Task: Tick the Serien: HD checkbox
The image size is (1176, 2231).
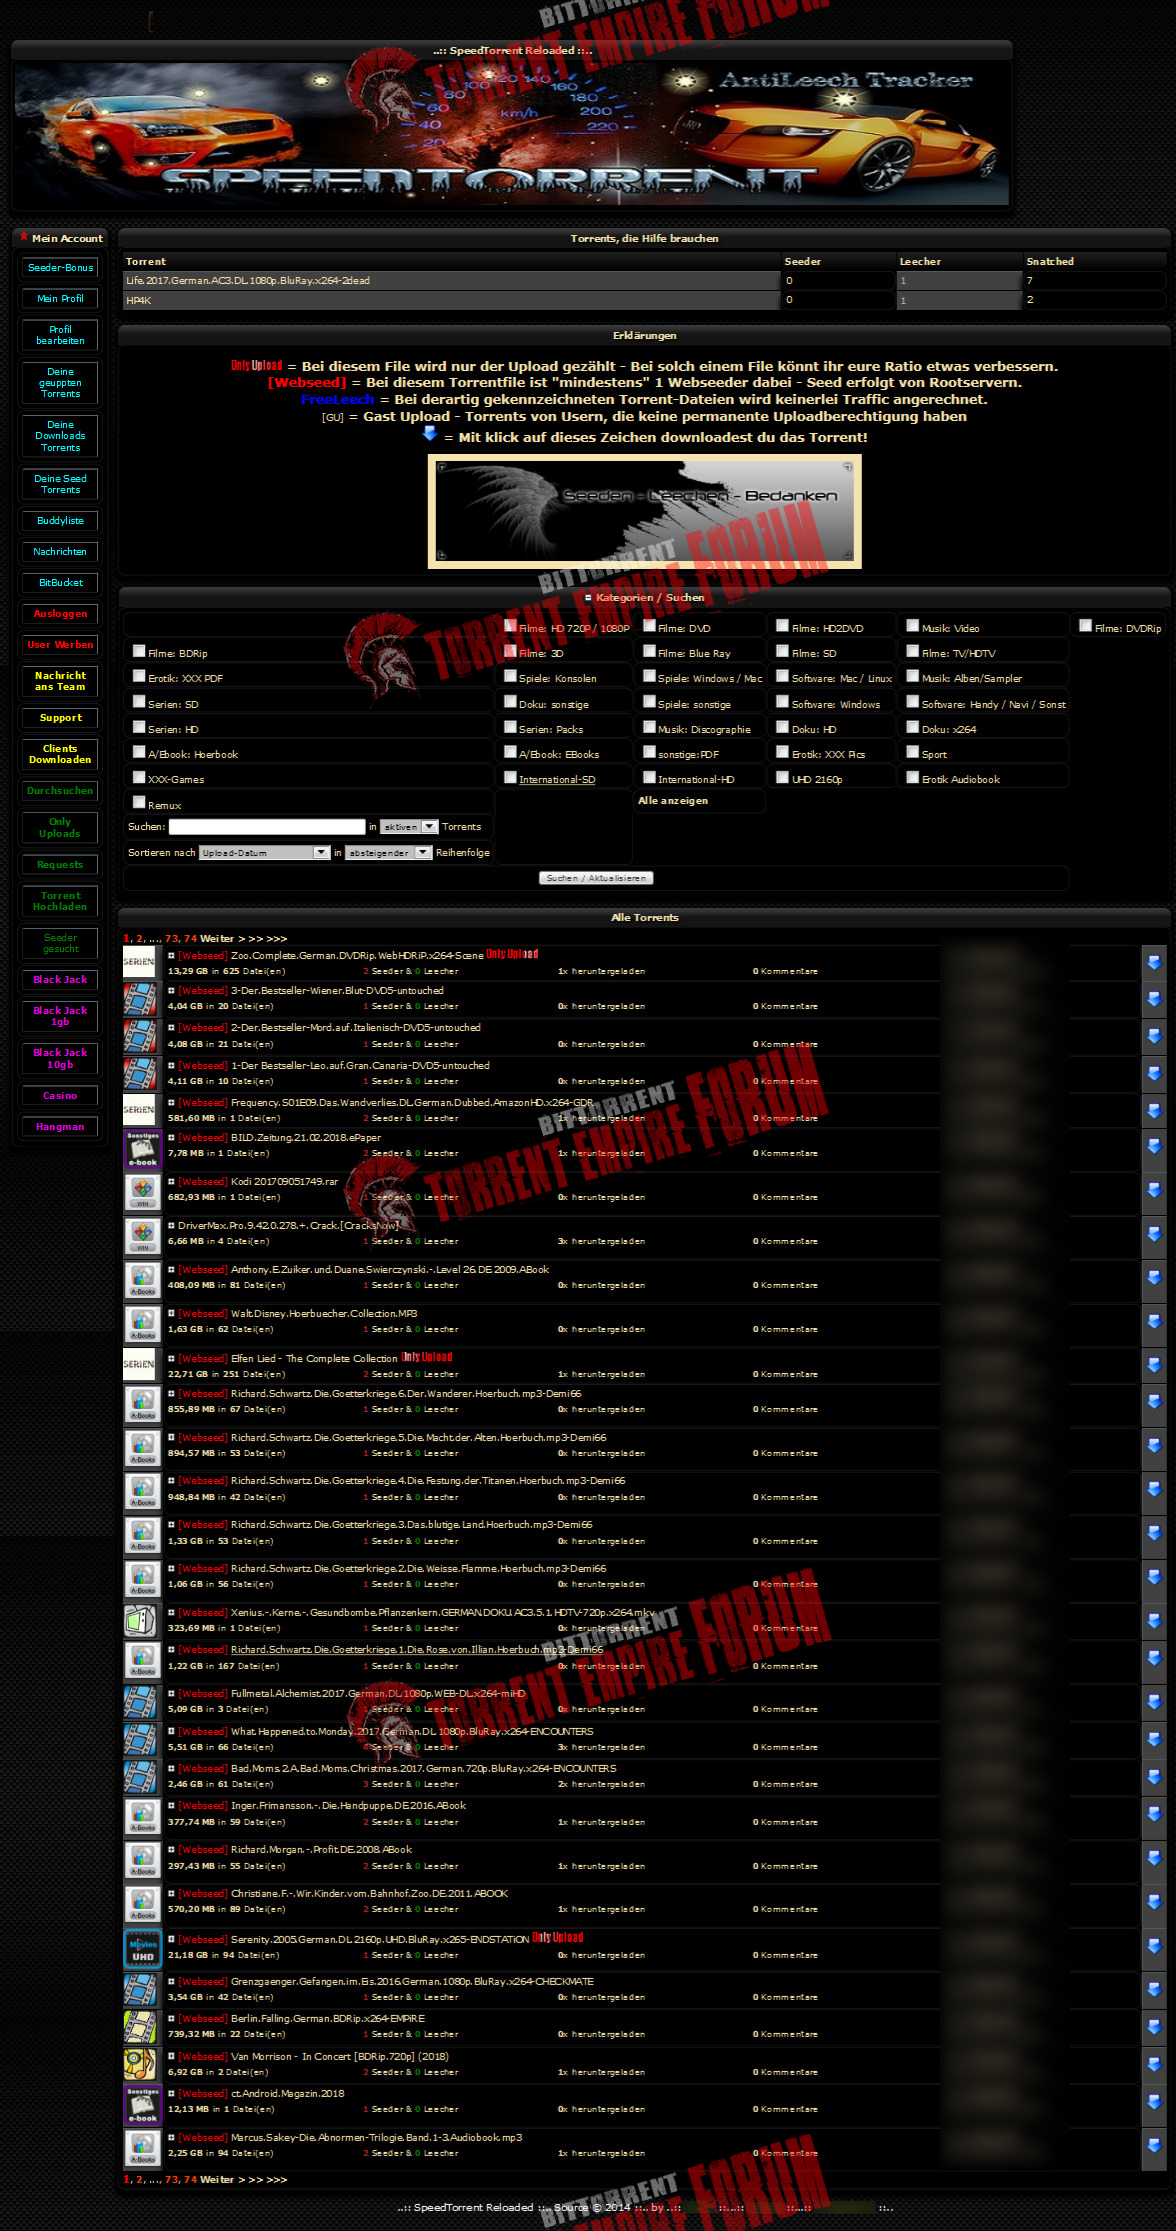Action: click(139, 727)
